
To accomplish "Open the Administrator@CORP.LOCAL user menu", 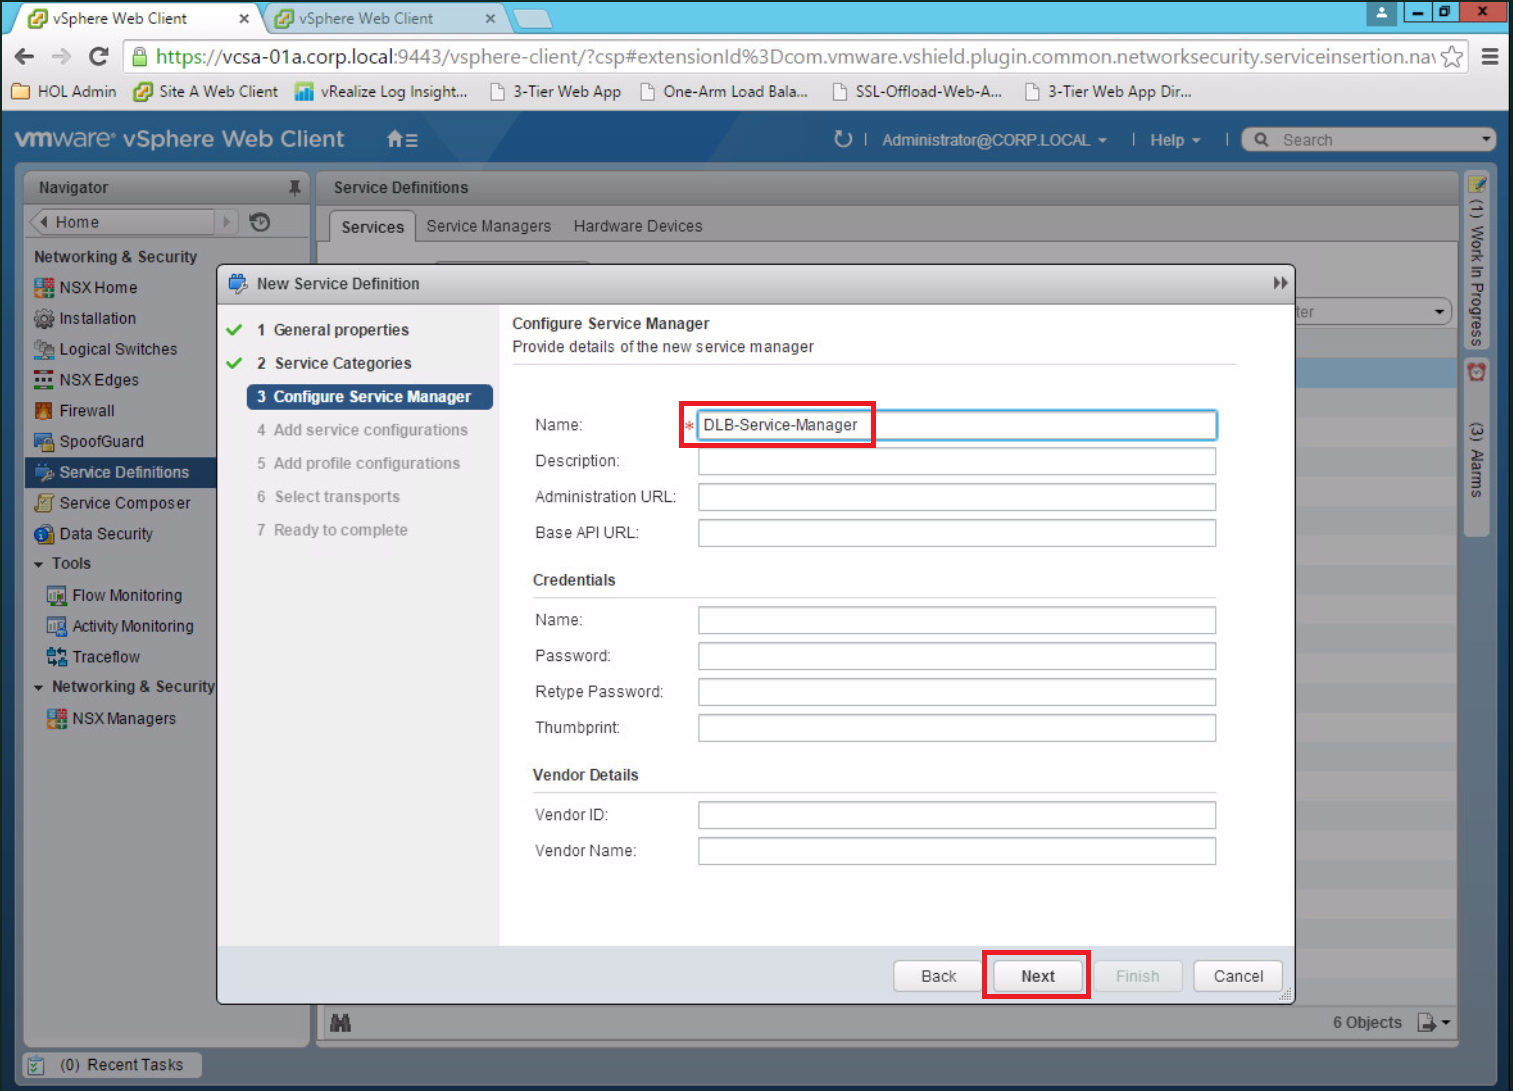I will pyautogui.click(x=994, y=140).
